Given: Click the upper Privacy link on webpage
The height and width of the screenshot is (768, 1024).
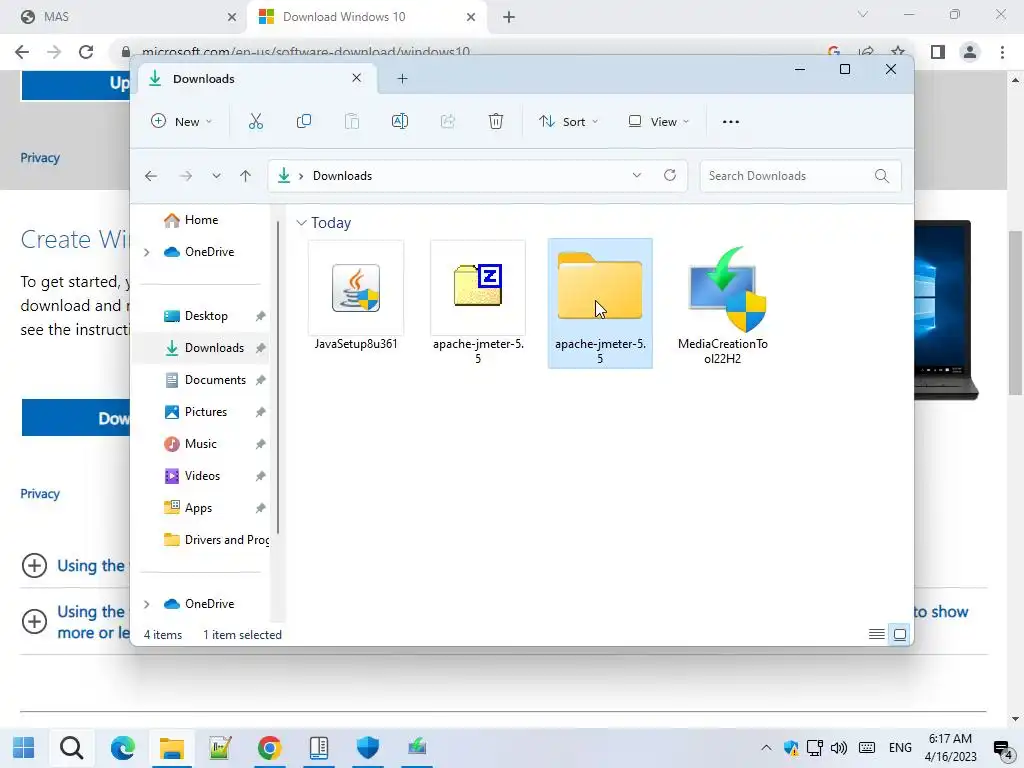Looking at the screenshot, I should [40, 158].
